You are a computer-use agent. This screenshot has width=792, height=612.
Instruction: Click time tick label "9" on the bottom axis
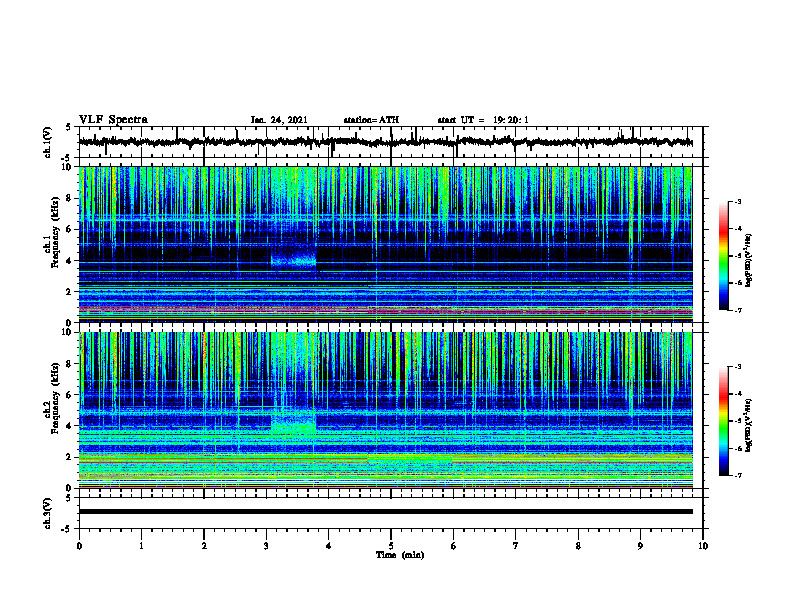click(x=640, y=546)
